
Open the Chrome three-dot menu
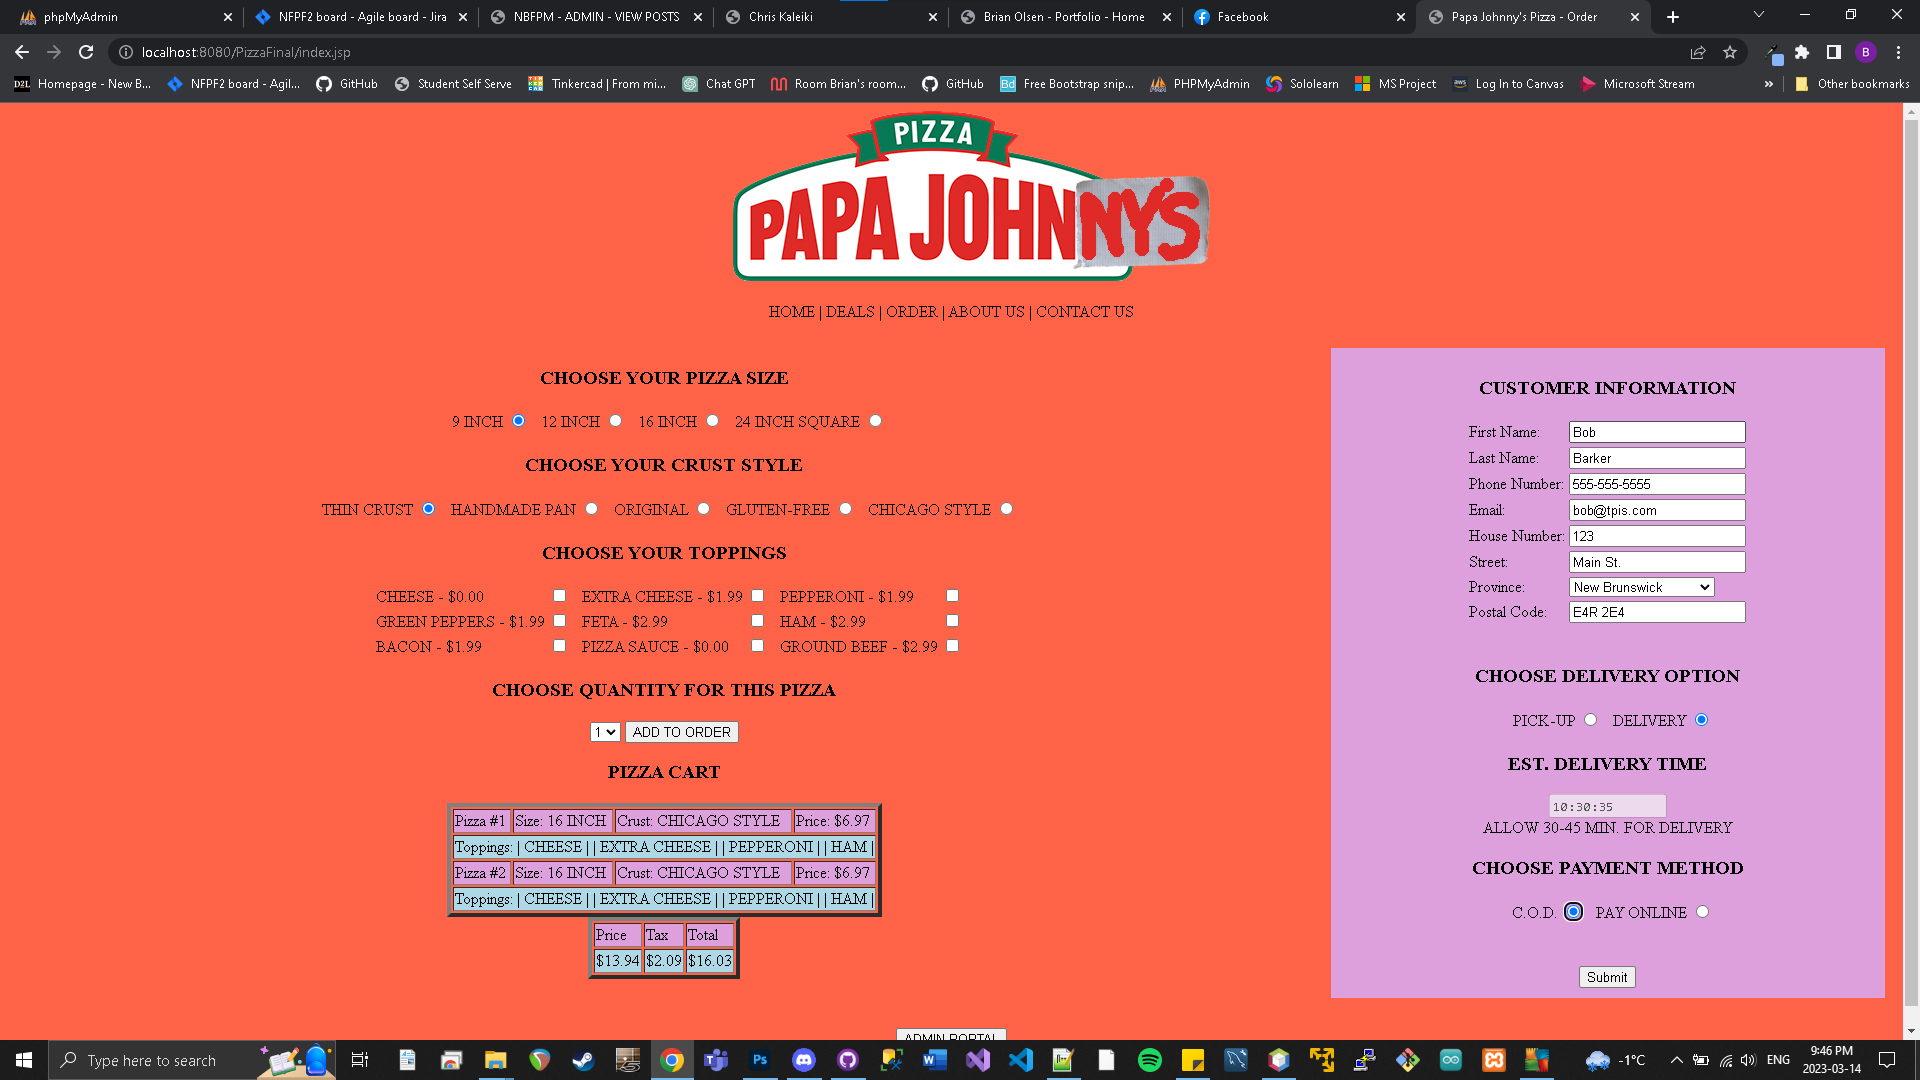click(1898, 52)
